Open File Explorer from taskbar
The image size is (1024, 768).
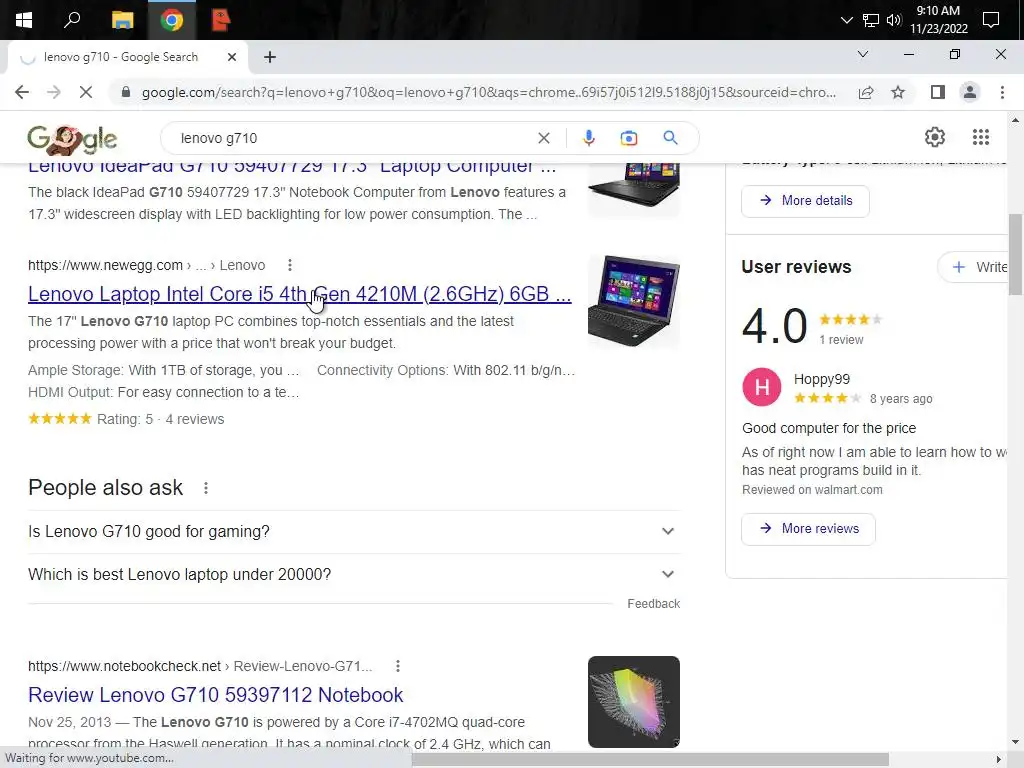(x=122, y=20)
